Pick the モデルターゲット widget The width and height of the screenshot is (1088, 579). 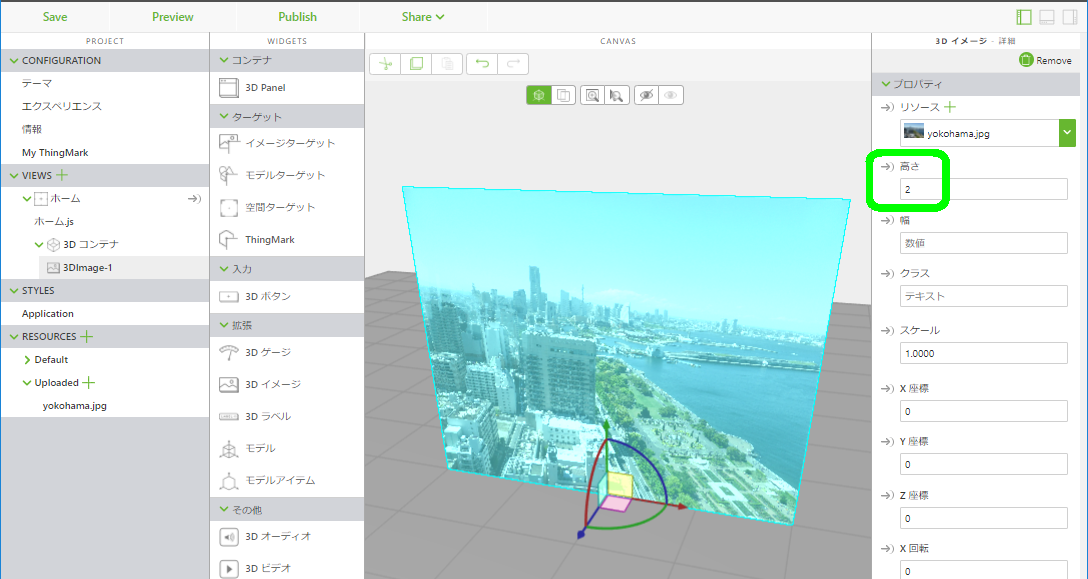(287, 175)
